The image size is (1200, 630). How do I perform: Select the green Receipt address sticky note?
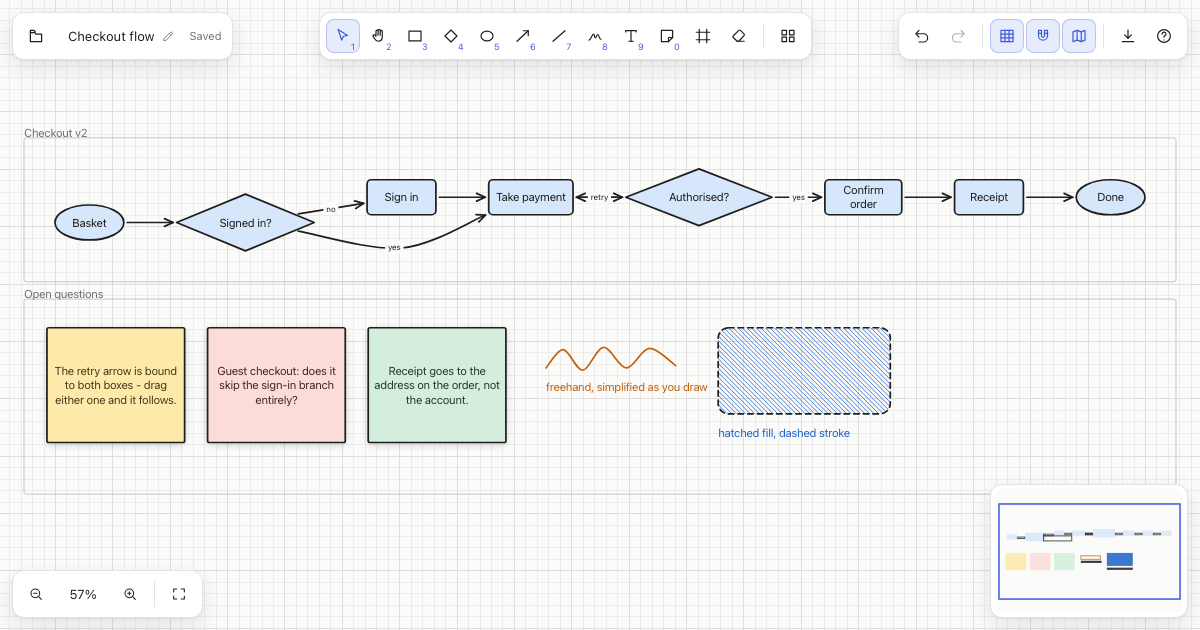click(x=437, y=385)
